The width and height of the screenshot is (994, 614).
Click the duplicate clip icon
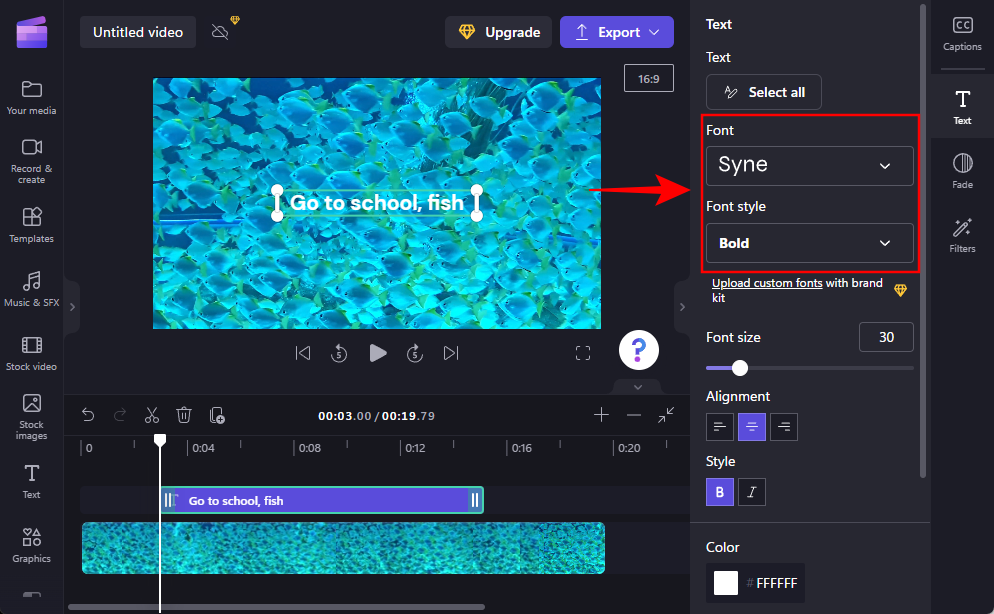(217, 415)
